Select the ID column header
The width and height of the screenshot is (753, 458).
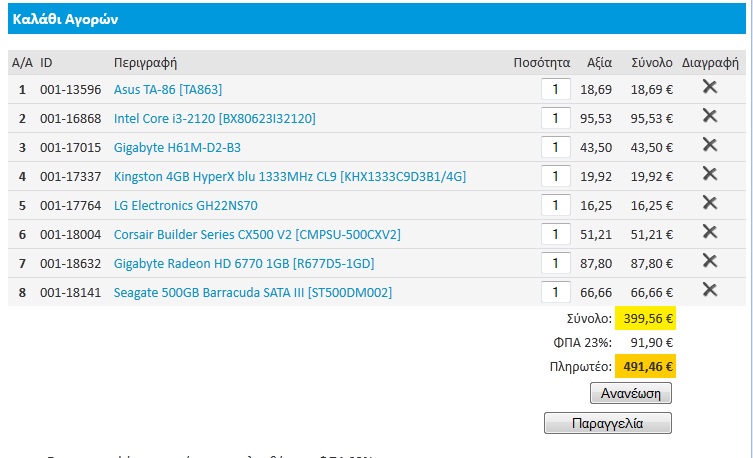click(46, 63)
